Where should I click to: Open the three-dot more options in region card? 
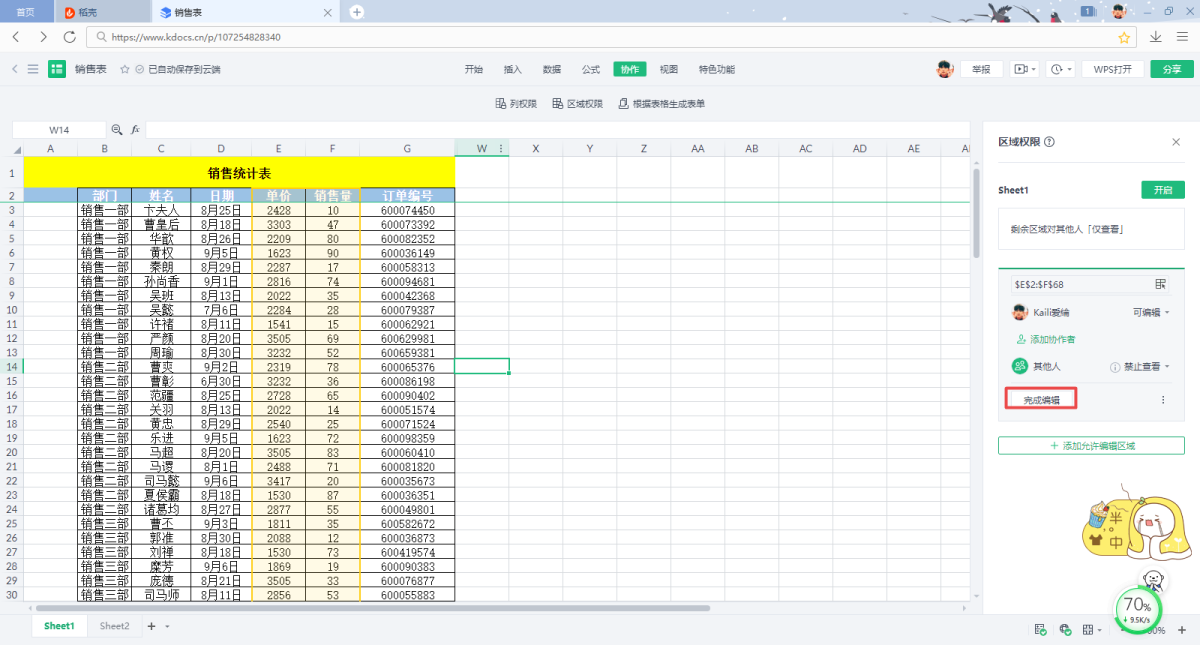[x=1162, y=400]
